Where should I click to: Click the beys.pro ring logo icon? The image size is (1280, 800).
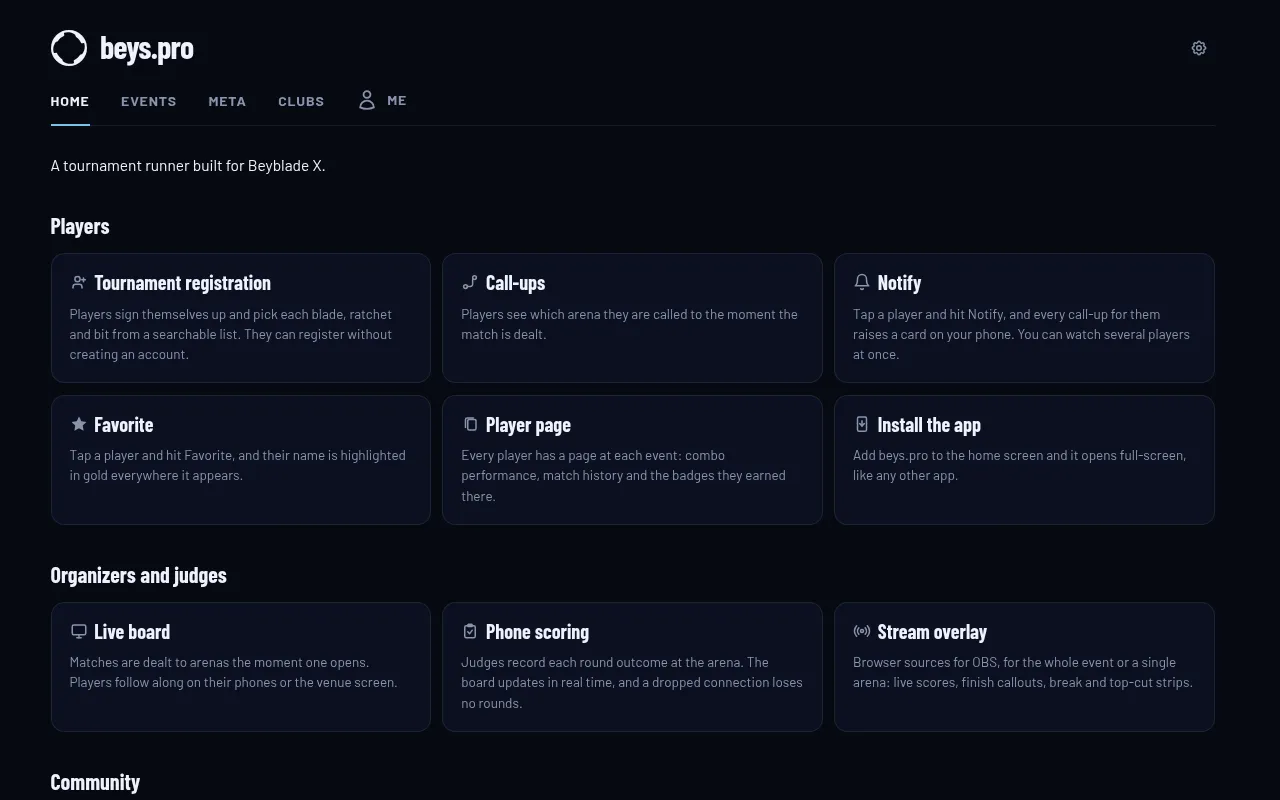(x=69, y=48)
